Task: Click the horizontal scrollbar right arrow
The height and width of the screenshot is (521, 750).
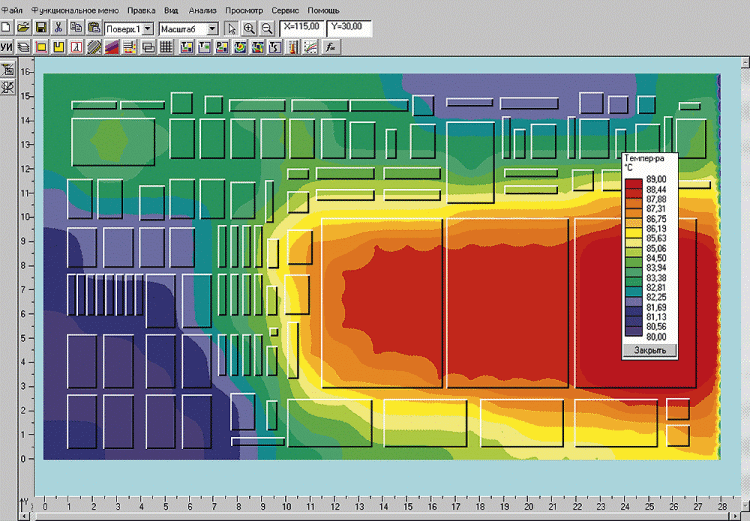Action: pyautogui.click(x=736, y=517)
